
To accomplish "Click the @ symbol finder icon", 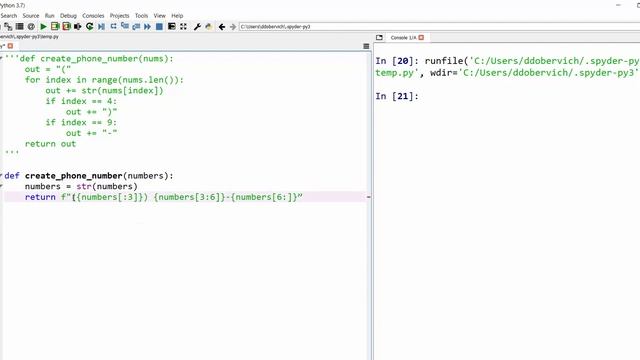I will 31,27.
